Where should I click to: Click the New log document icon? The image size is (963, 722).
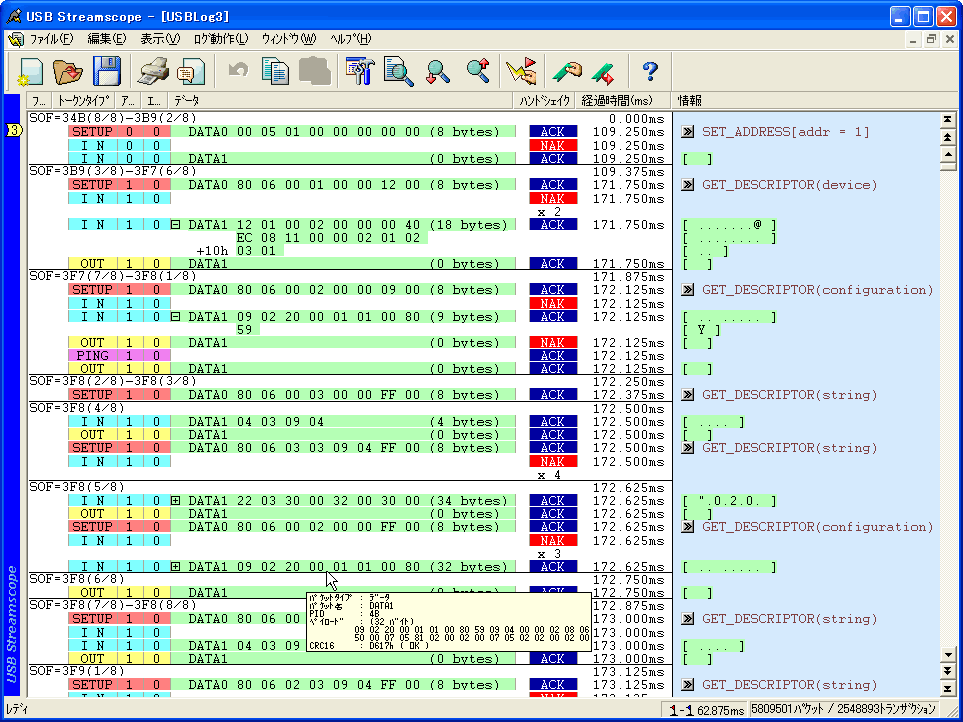coord(31,71)
